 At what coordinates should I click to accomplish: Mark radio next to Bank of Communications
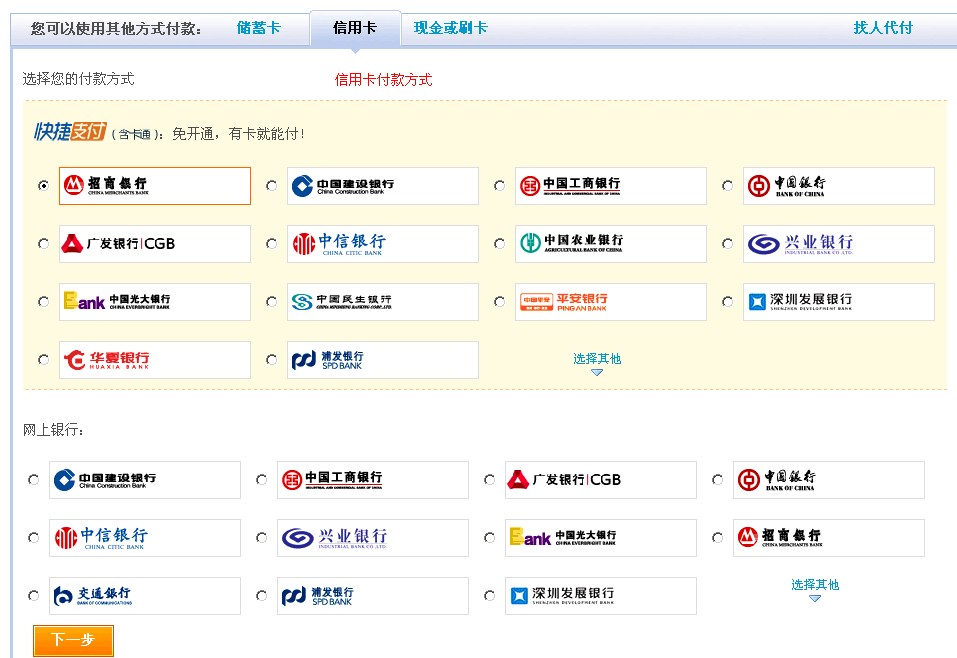coord(34,595)
